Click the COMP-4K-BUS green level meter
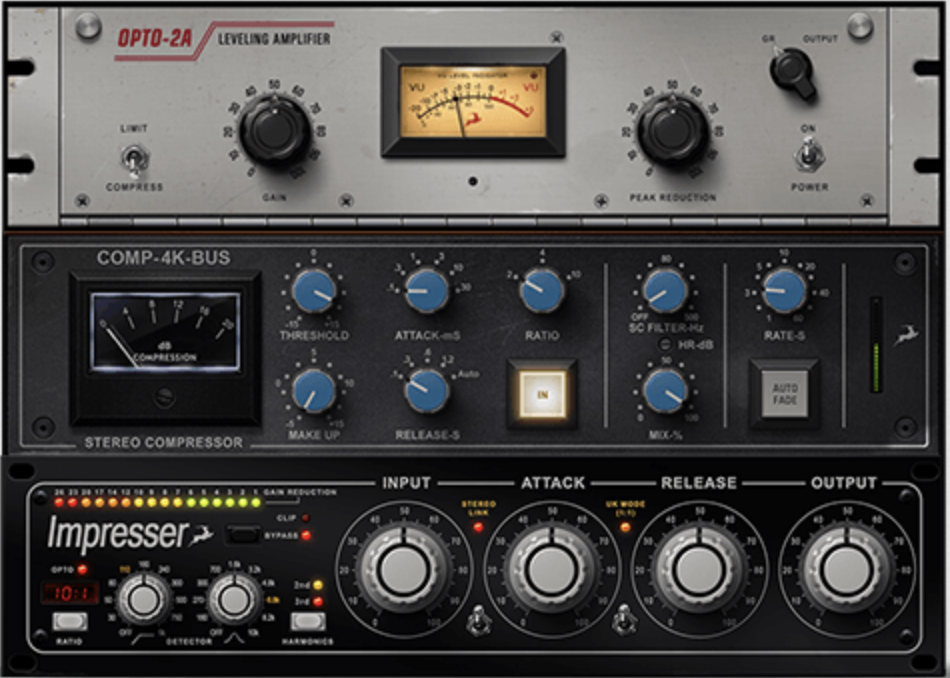The height and width of the screenshot is (678, 950). pos(875,344)
